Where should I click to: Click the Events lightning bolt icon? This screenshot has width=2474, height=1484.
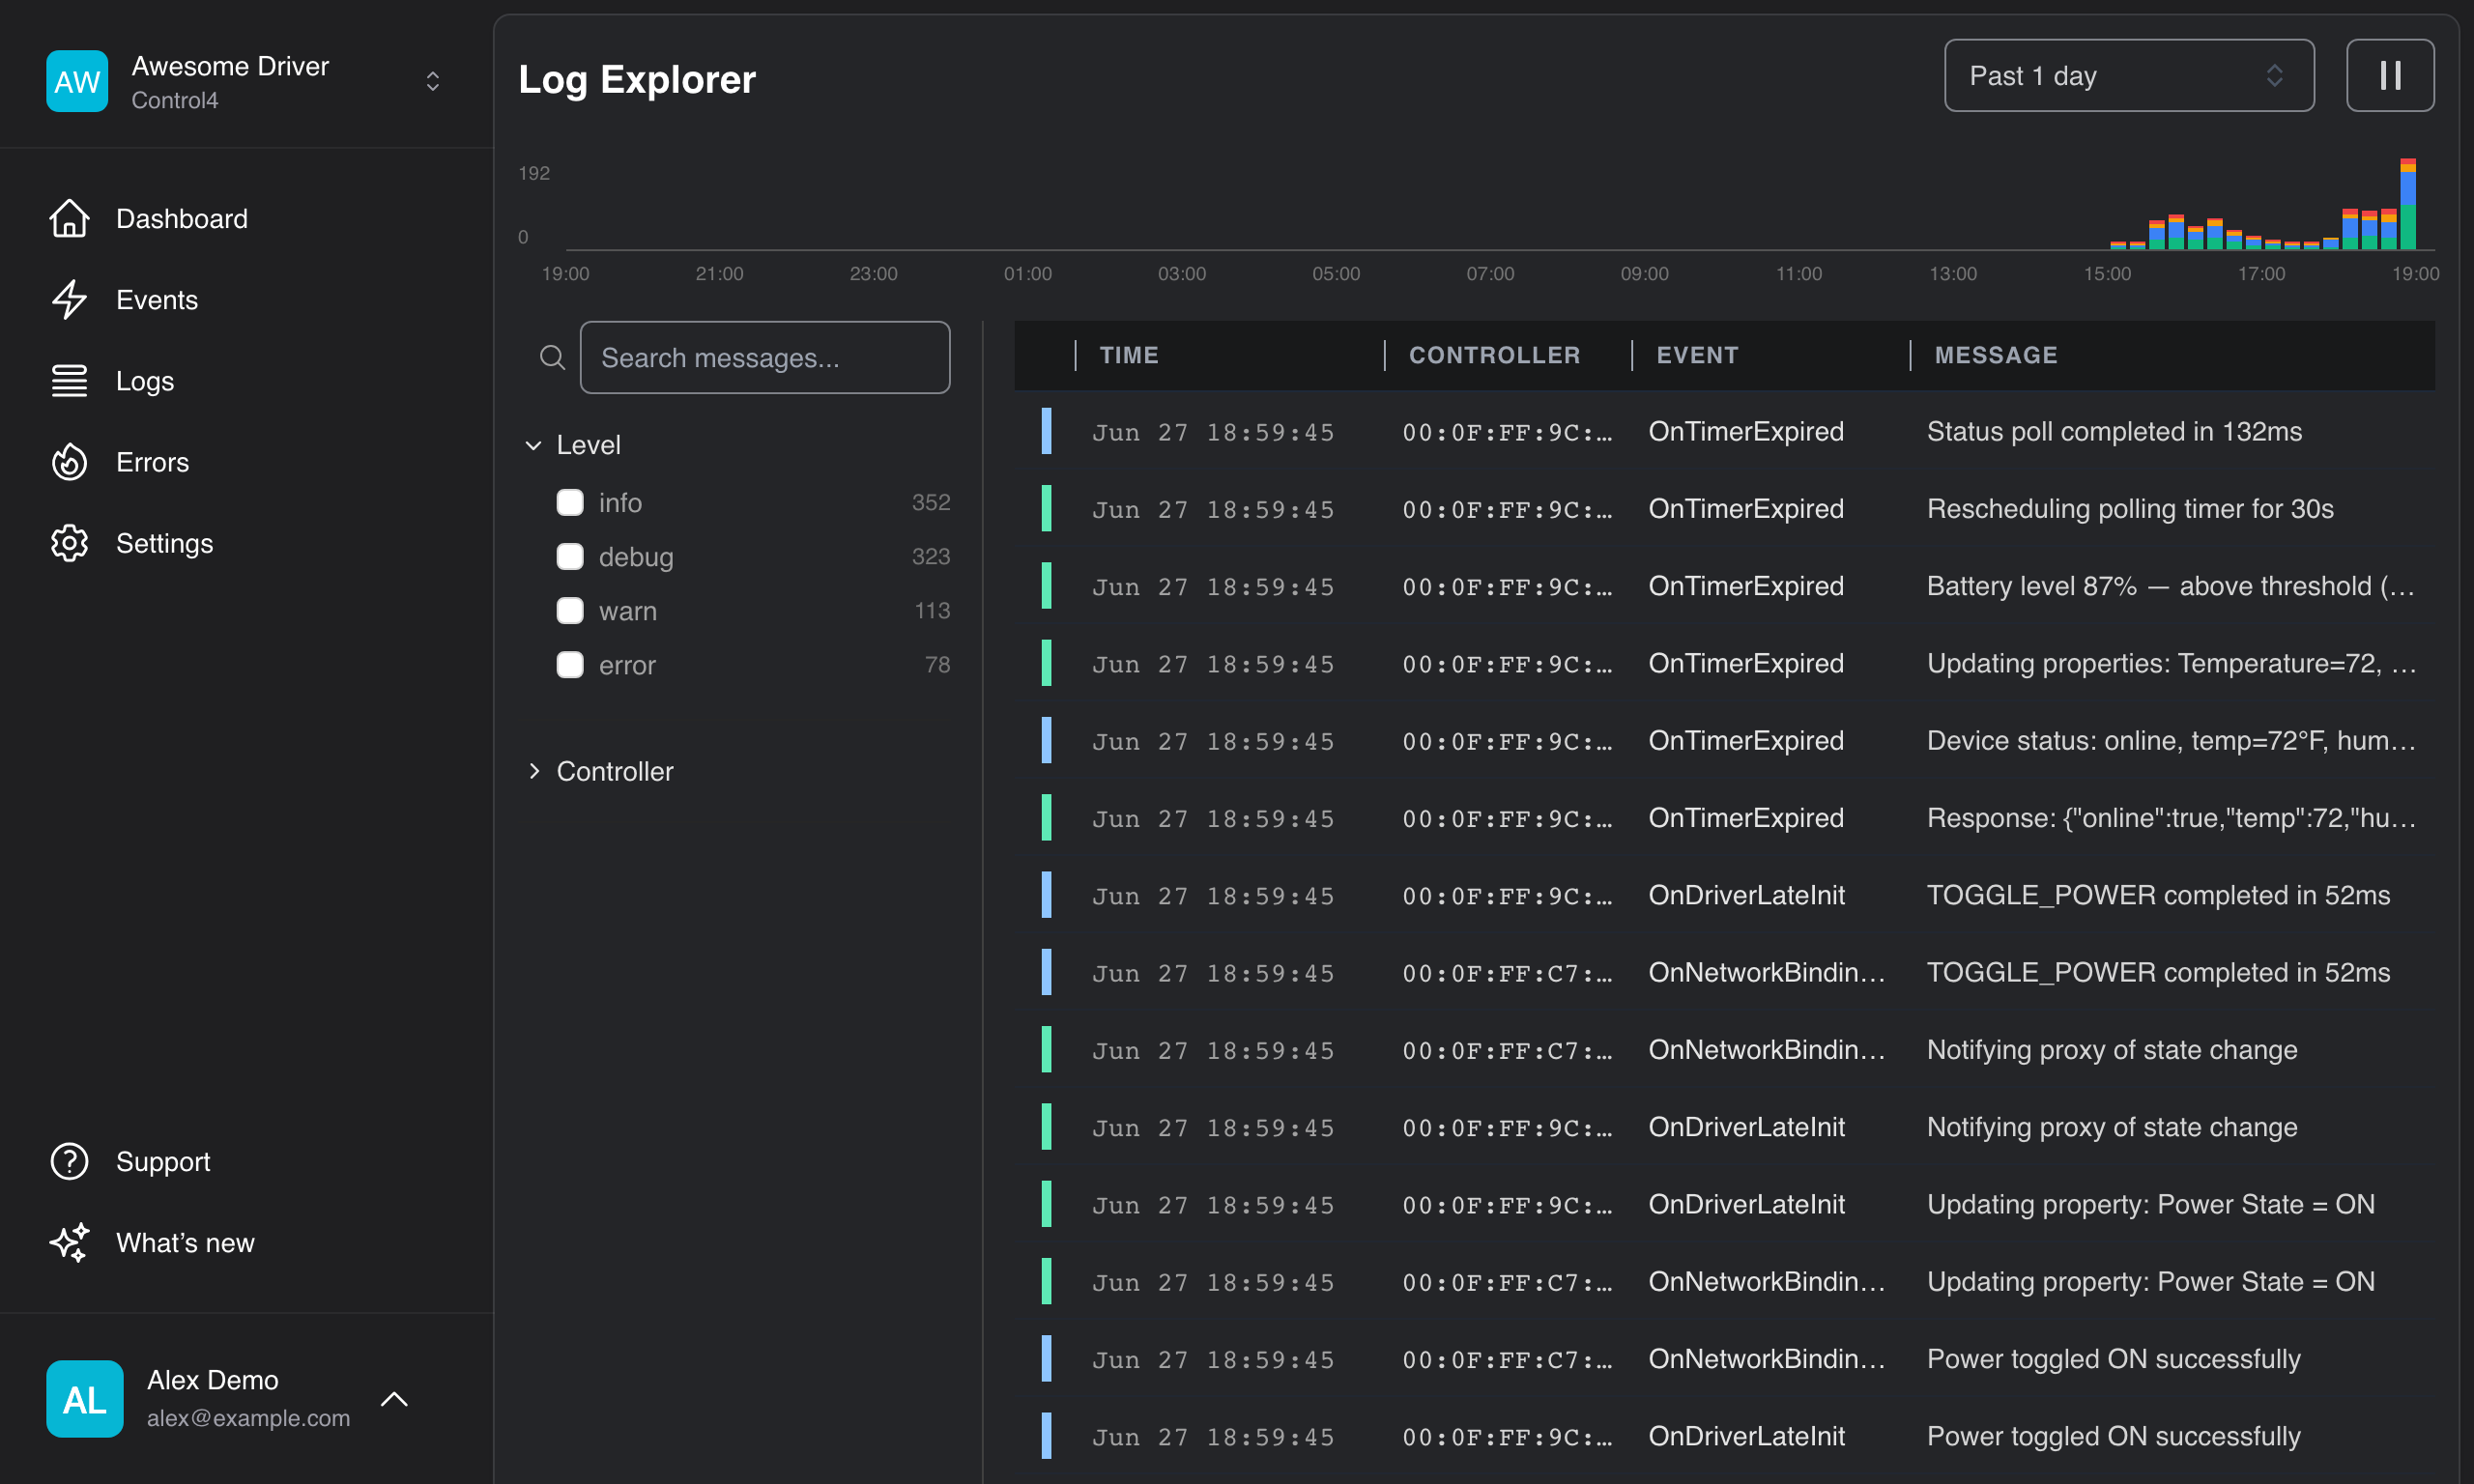coord(69,299)
